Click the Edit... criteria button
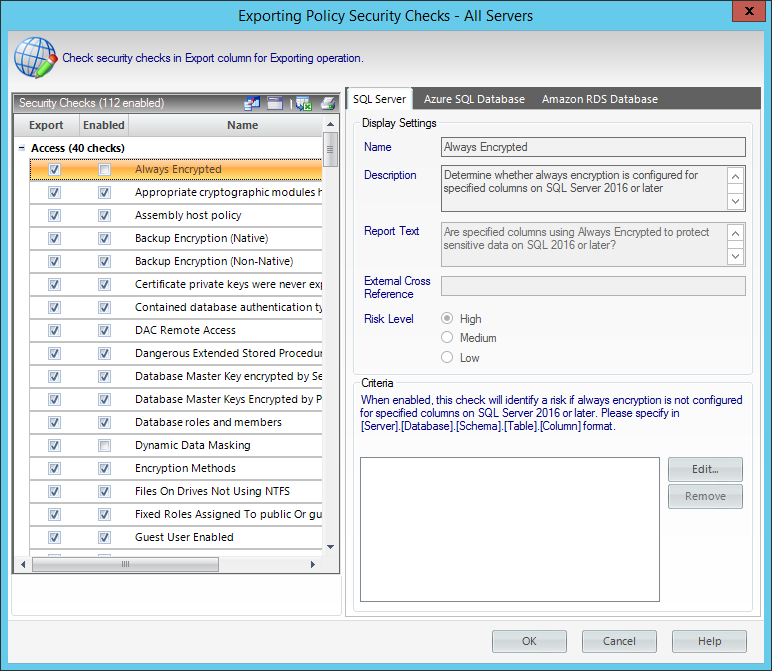The image size is (772, 671). tap(705, 470)
